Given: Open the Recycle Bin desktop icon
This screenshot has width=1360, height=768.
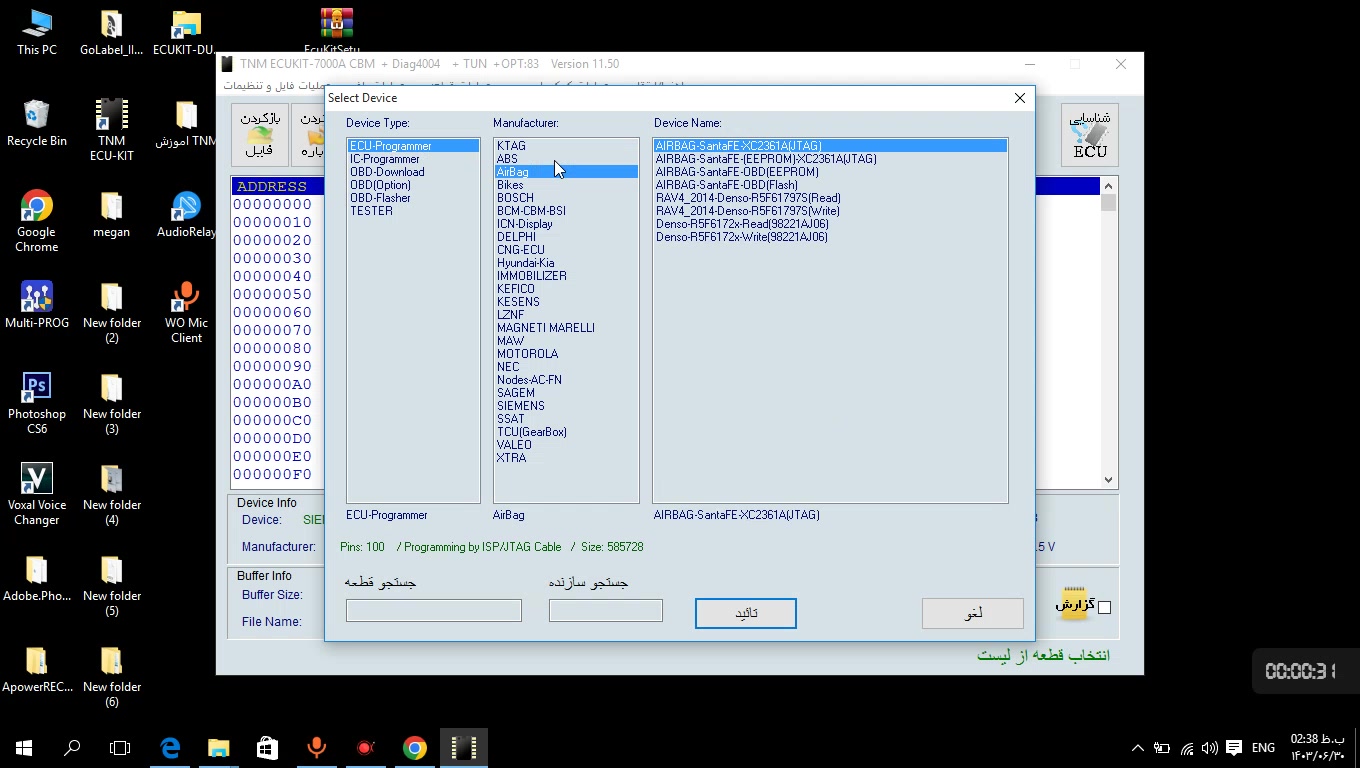Looking at the screenshot, I should click(37, 123).
